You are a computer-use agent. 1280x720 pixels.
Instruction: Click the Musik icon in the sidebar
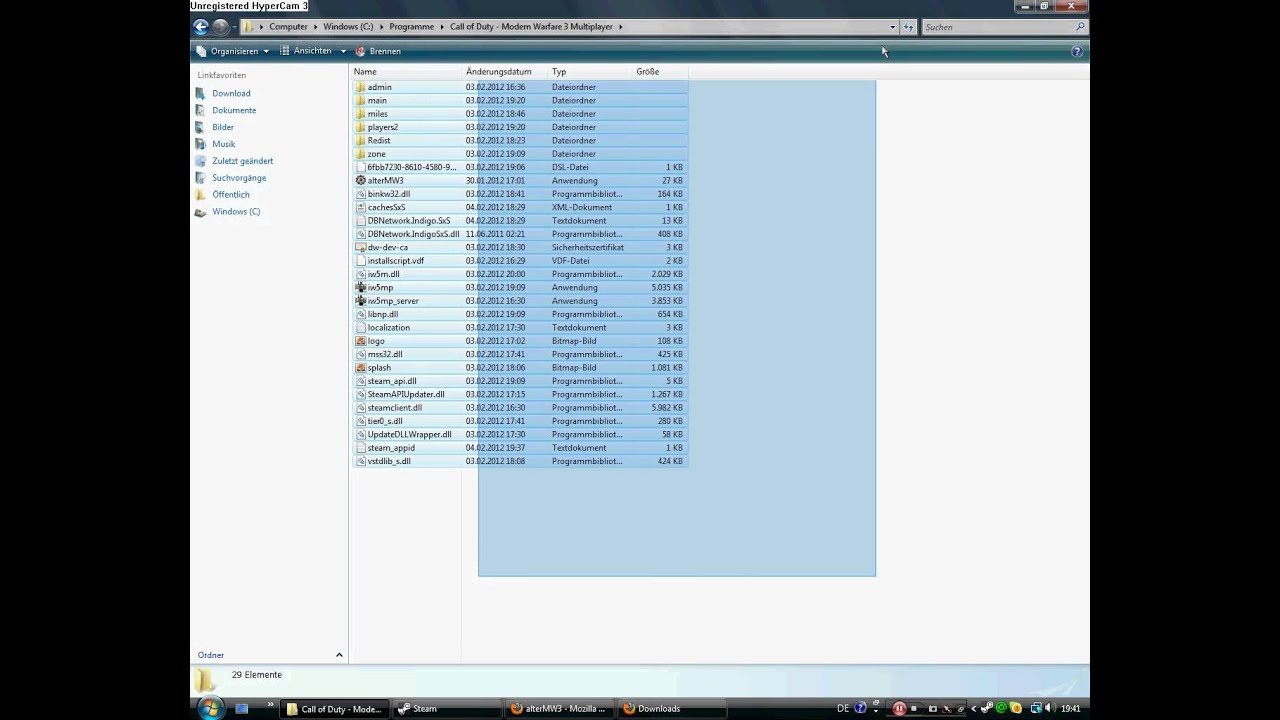click(x=201, y=144)
